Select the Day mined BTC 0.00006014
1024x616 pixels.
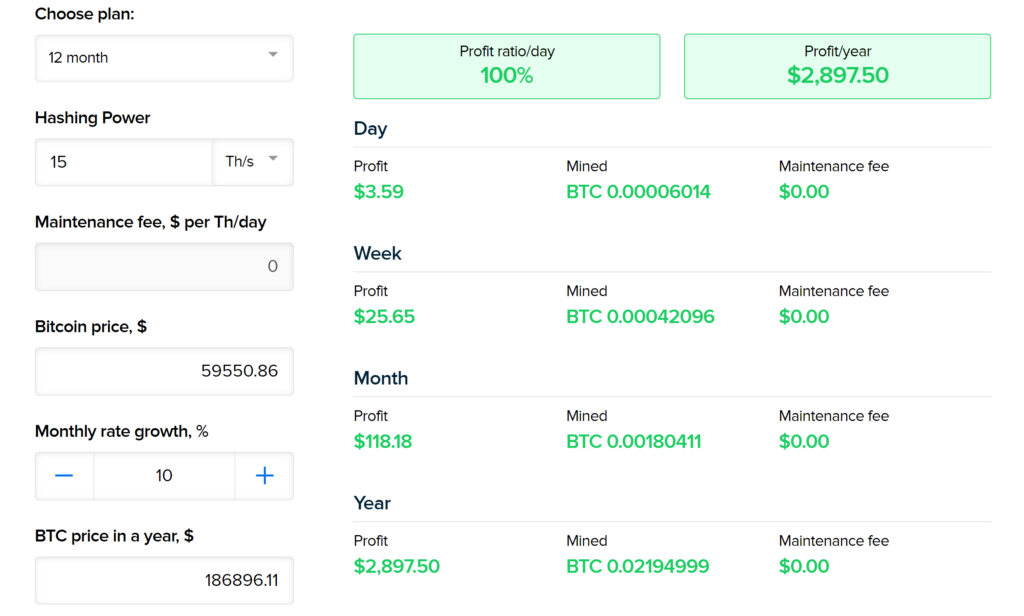coord(638,192)
